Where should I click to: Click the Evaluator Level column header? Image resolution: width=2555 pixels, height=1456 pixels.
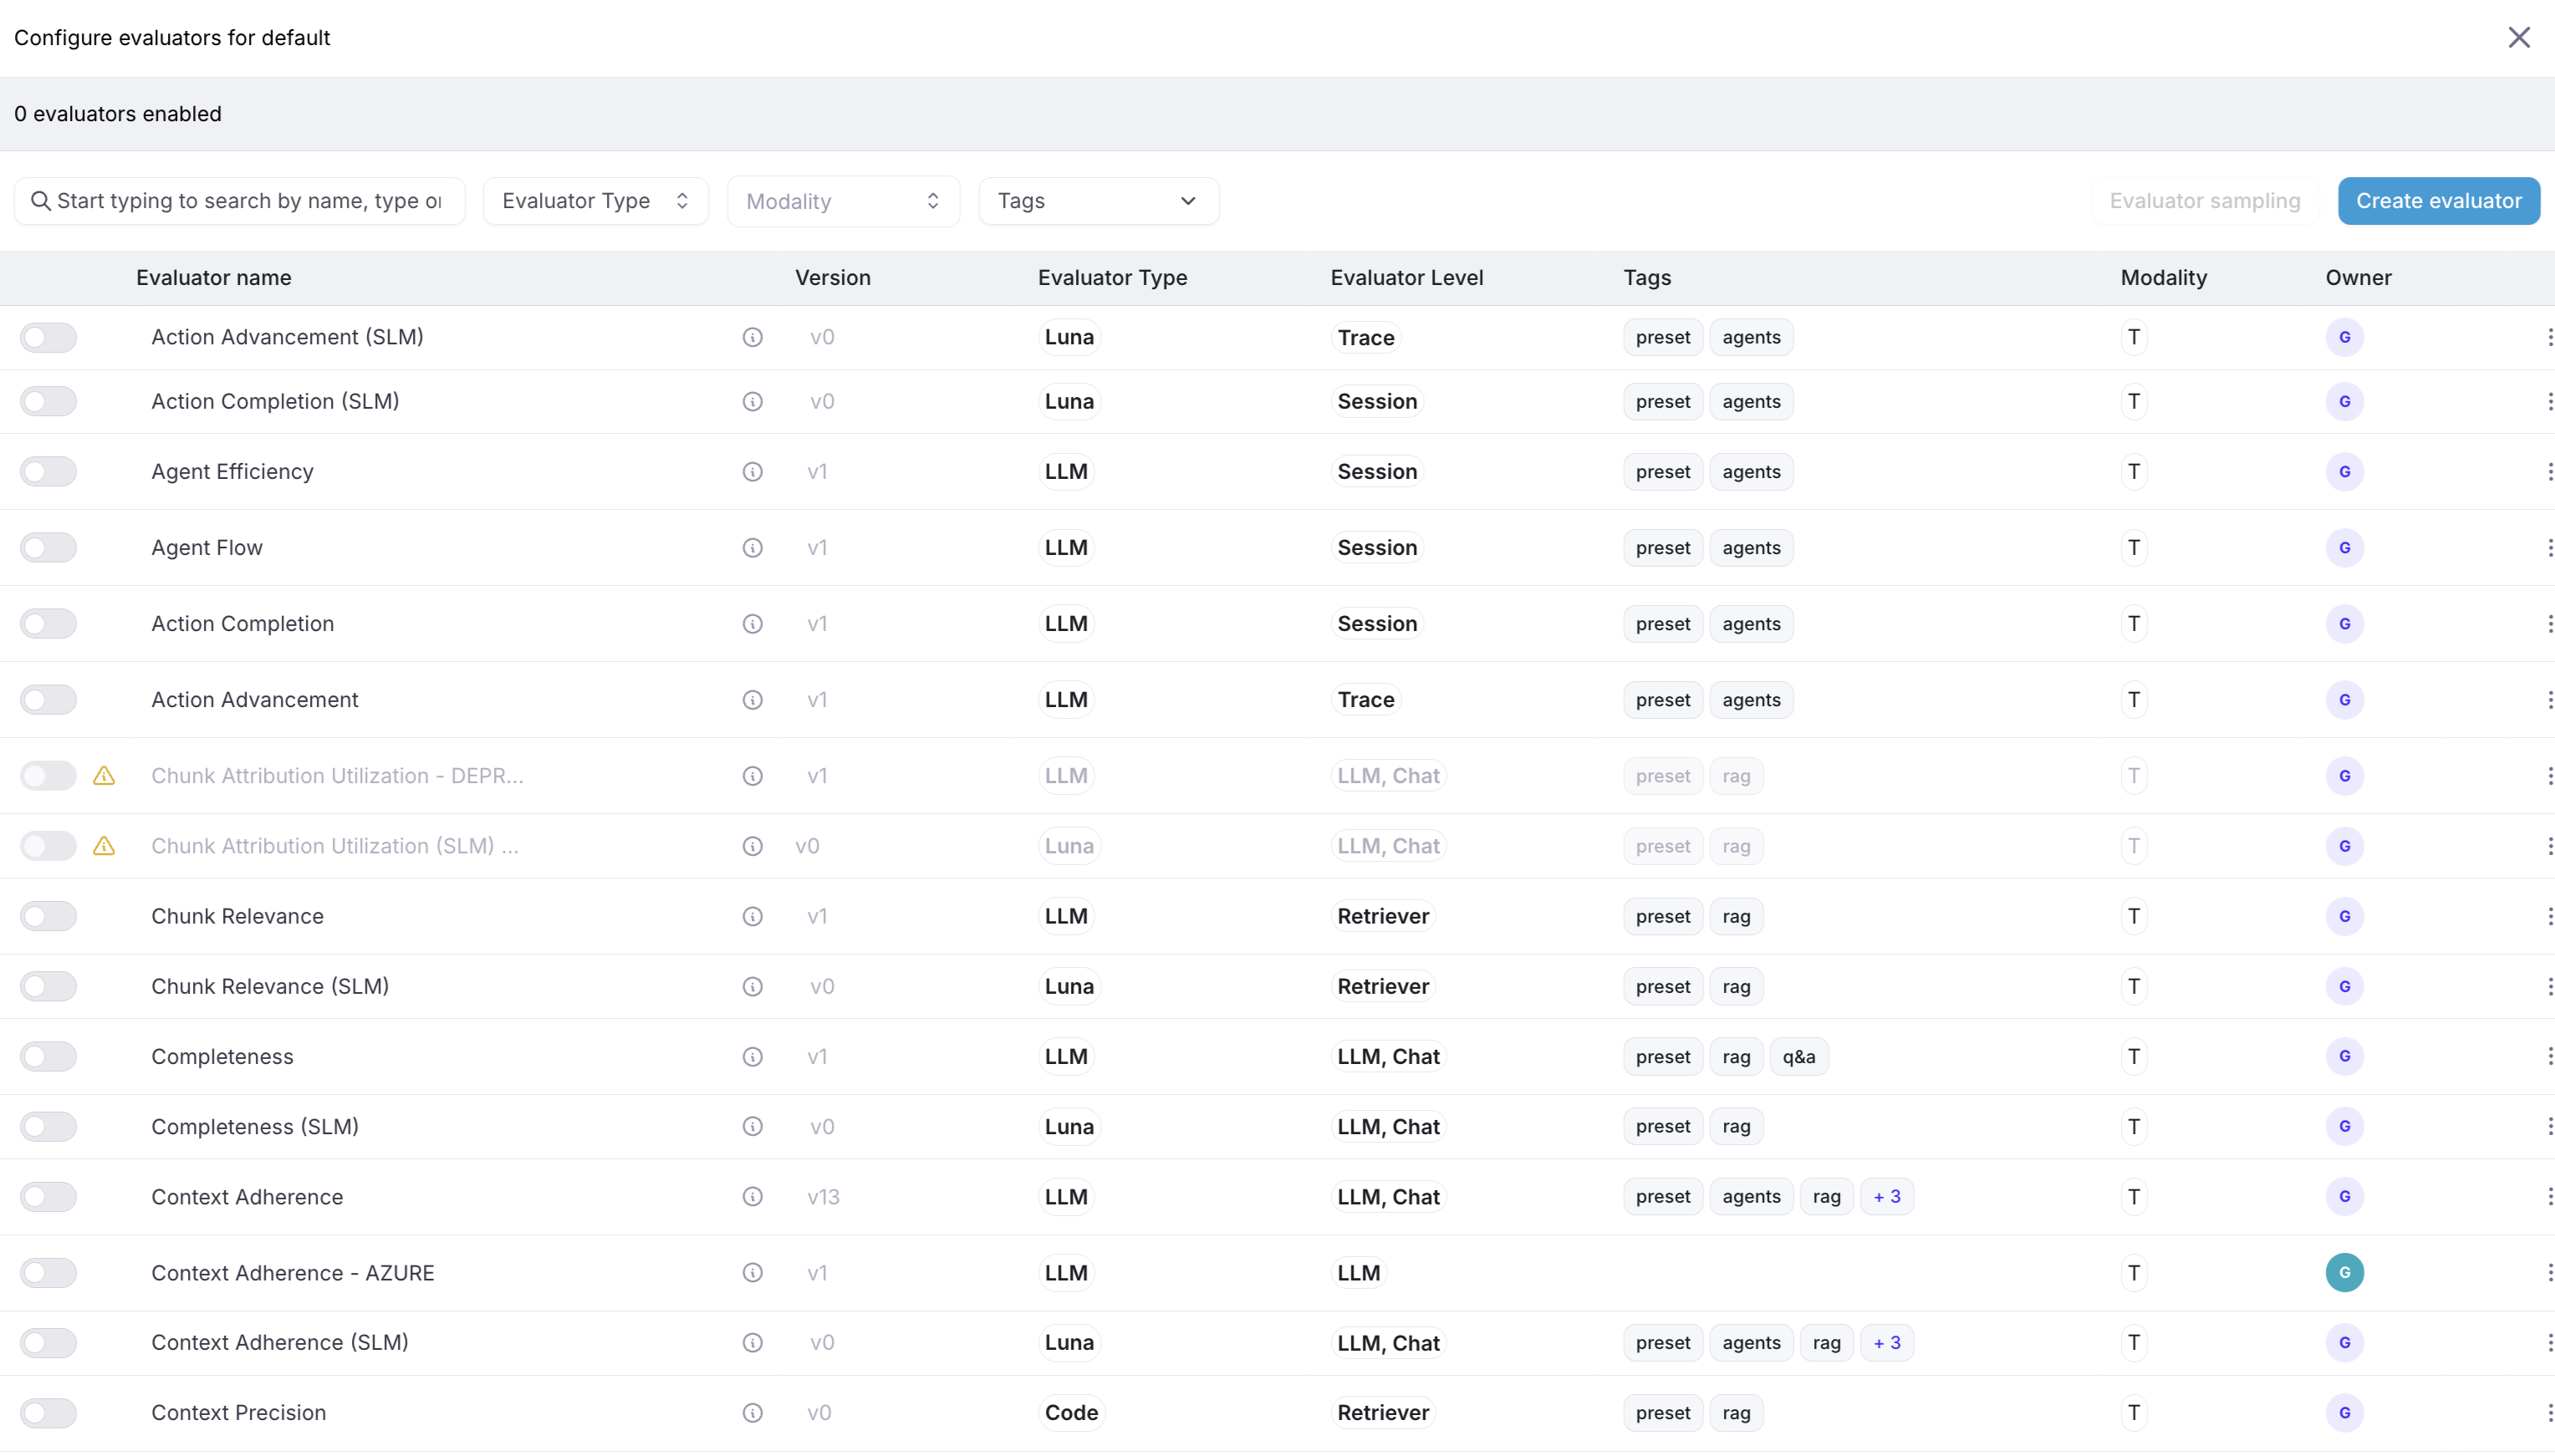[x=1406, y=277]
